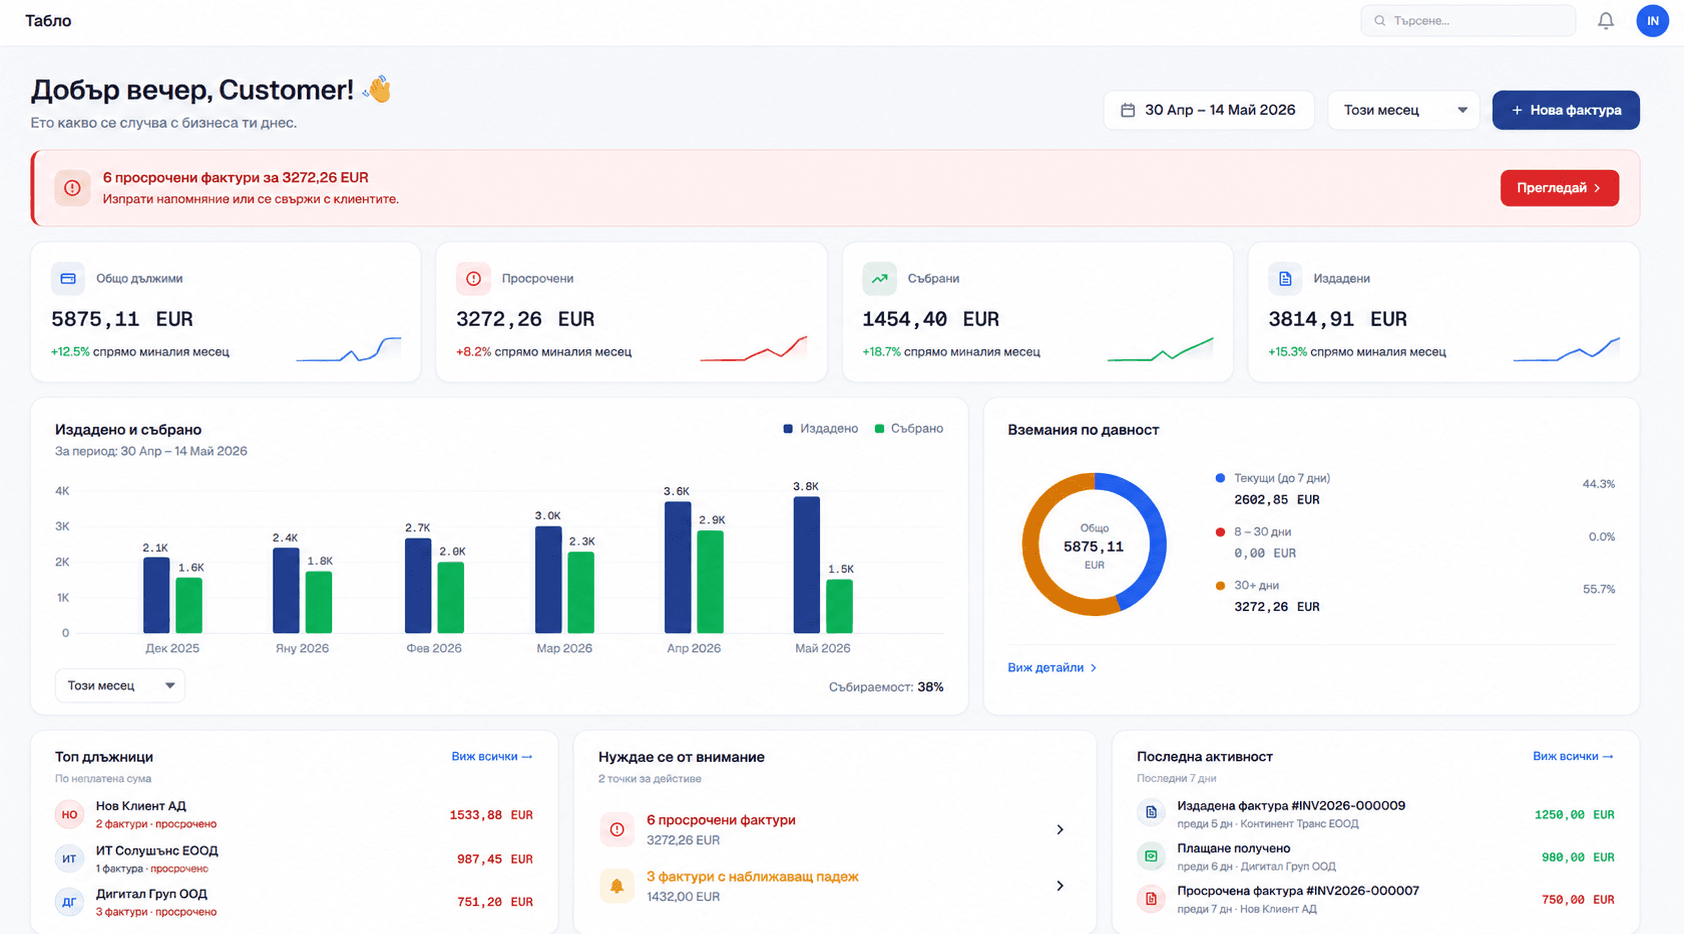This screenshot has height=934, width=1684.
Task: Click the 987,45 EUR amount
Action: click(495, 859)
